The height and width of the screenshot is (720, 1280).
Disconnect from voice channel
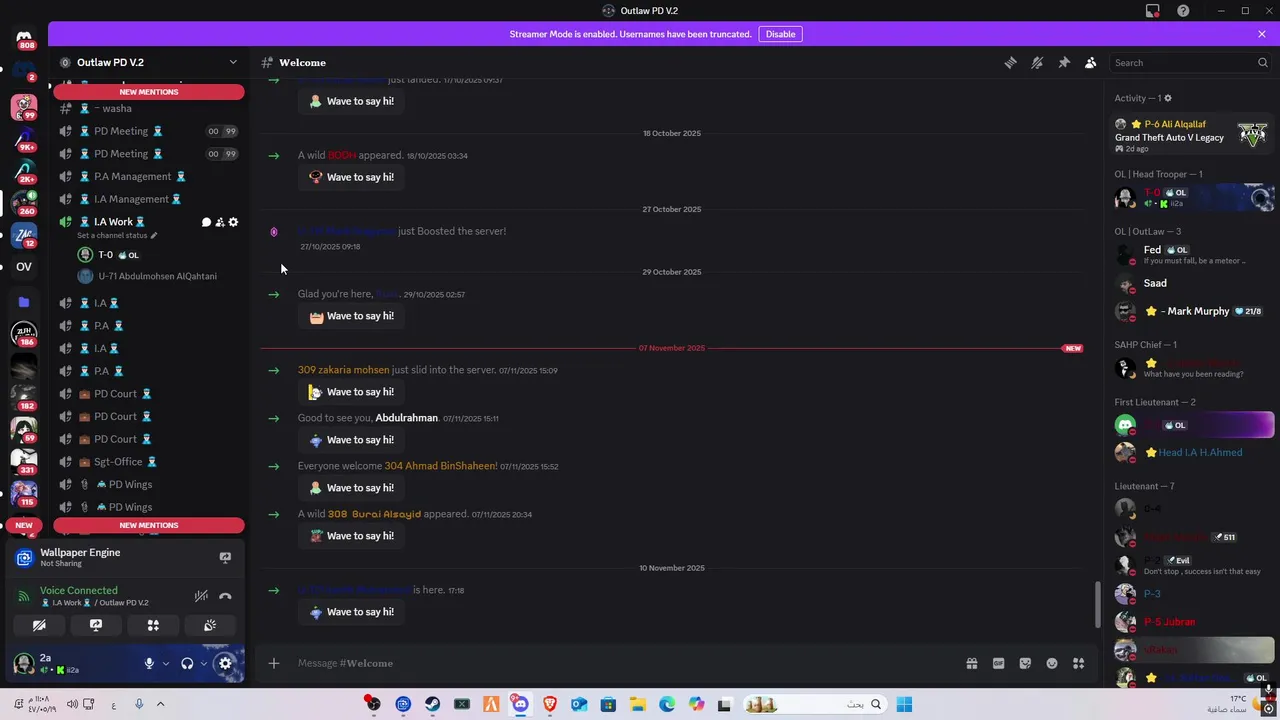(225, 596)
